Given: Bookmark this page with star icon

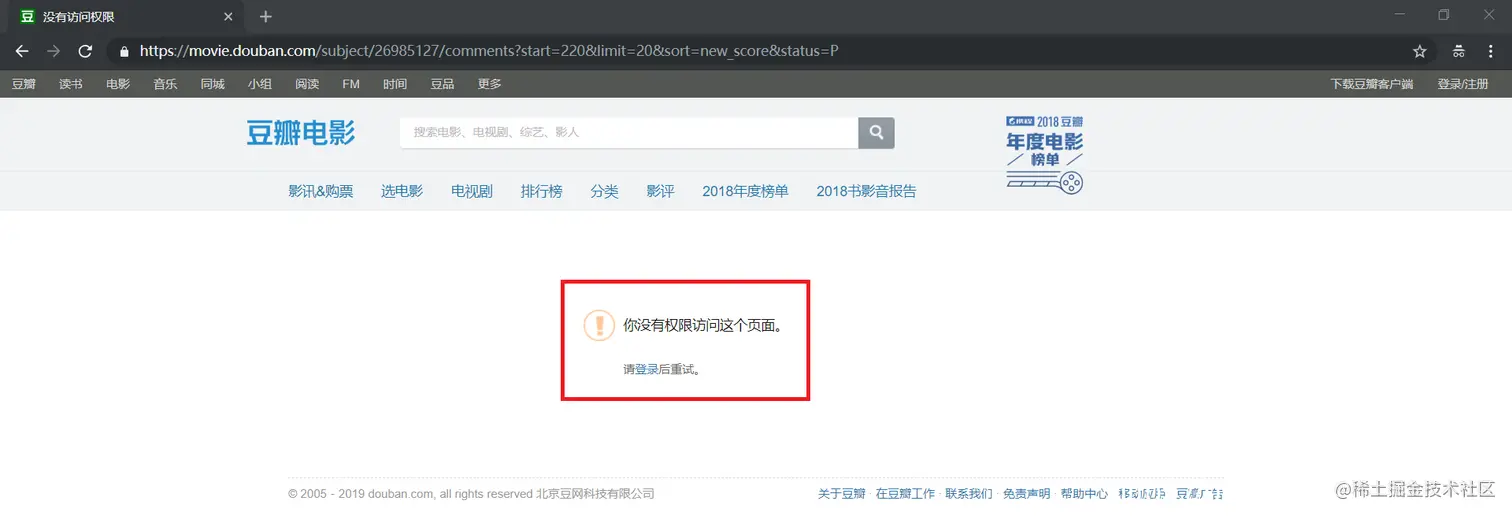Looking at the screenshot, I should pyautogui.click(x=1419, y=51).
